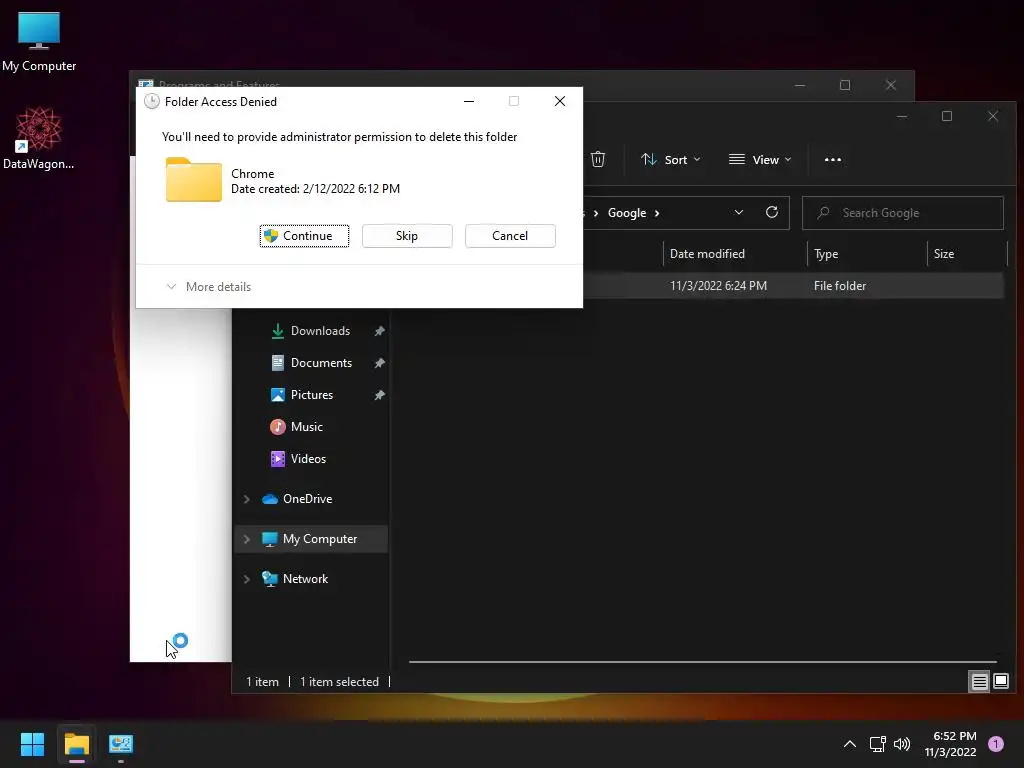Click Control Panel icon on the taskbar
1024x768 pixels.
[121, 744]
